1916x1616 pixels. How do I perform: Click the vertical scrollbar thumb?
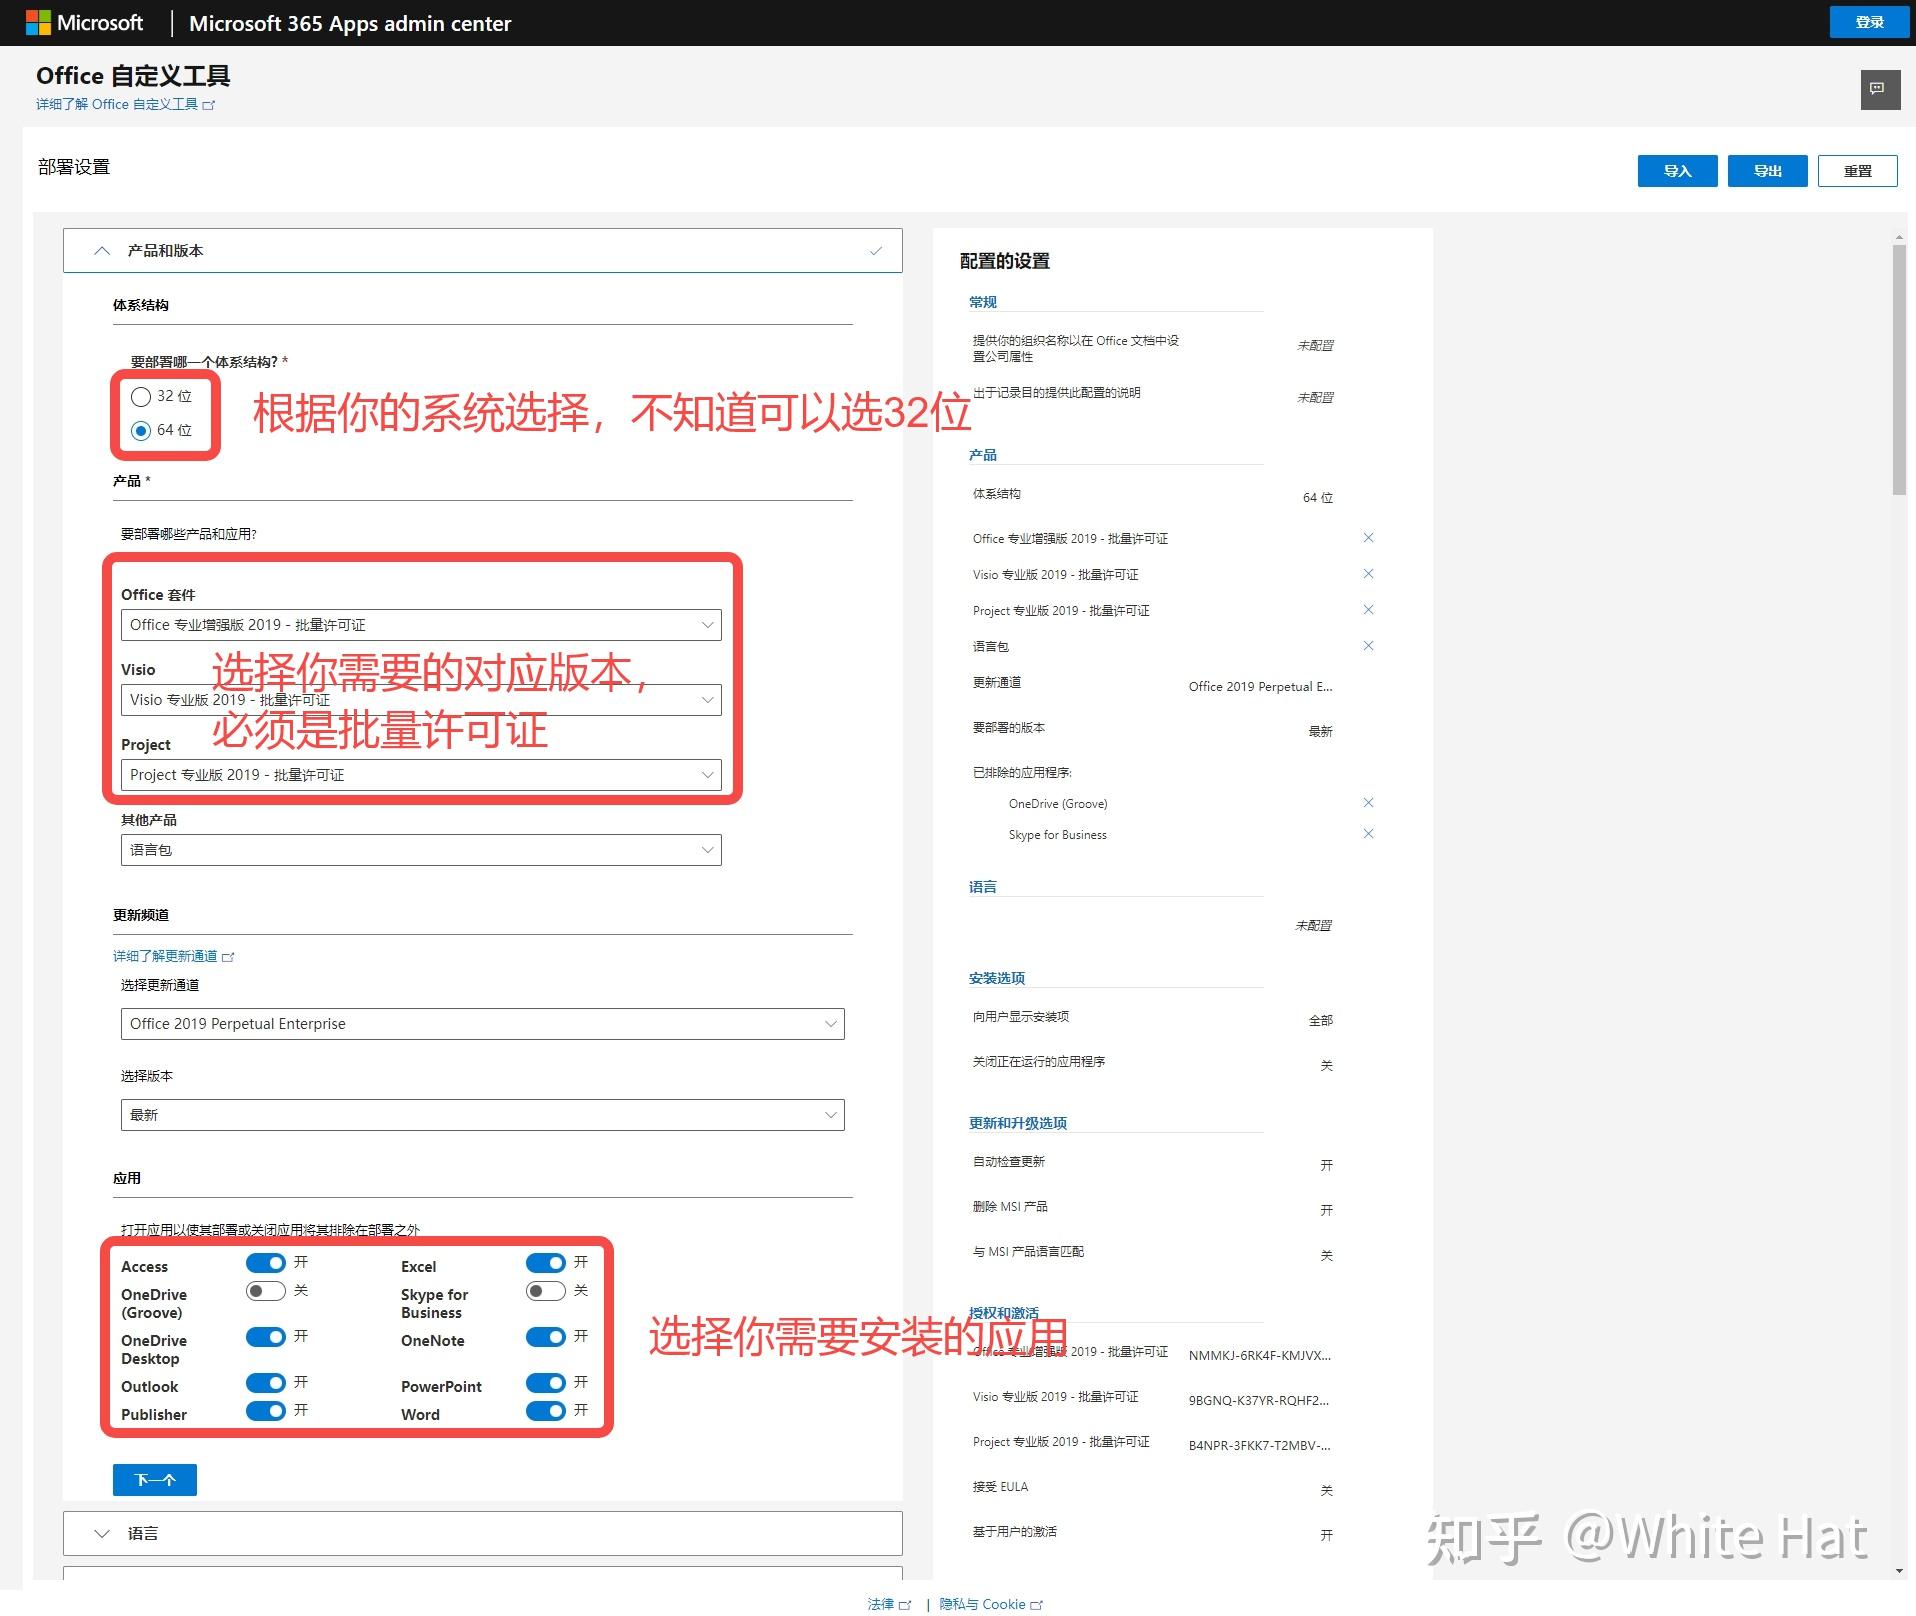pos(1899,370)
